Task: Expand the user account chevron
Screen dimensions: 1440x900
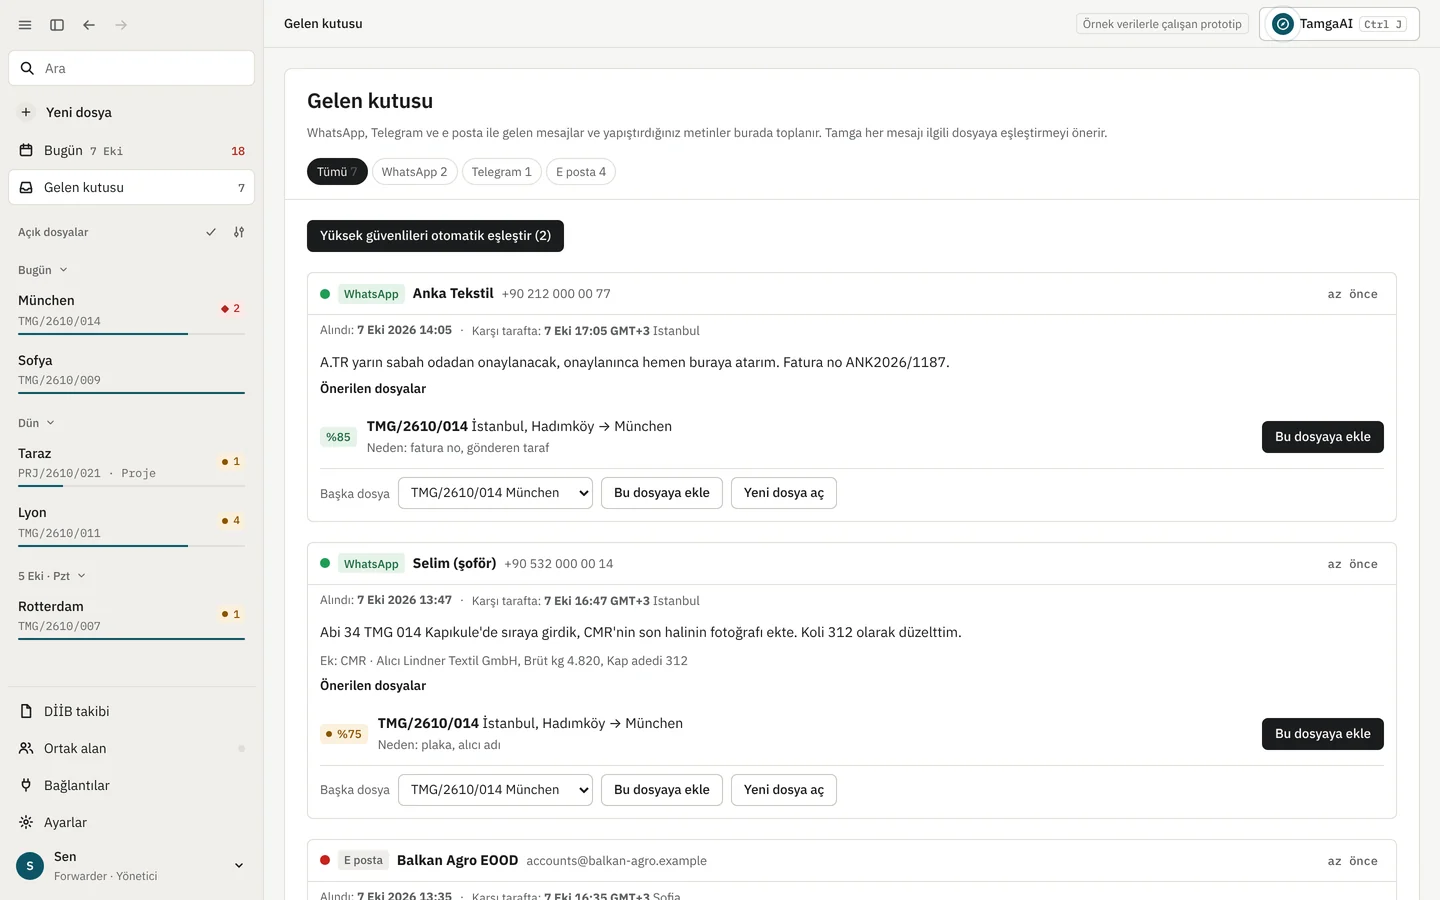Action: tap(239, 866)
